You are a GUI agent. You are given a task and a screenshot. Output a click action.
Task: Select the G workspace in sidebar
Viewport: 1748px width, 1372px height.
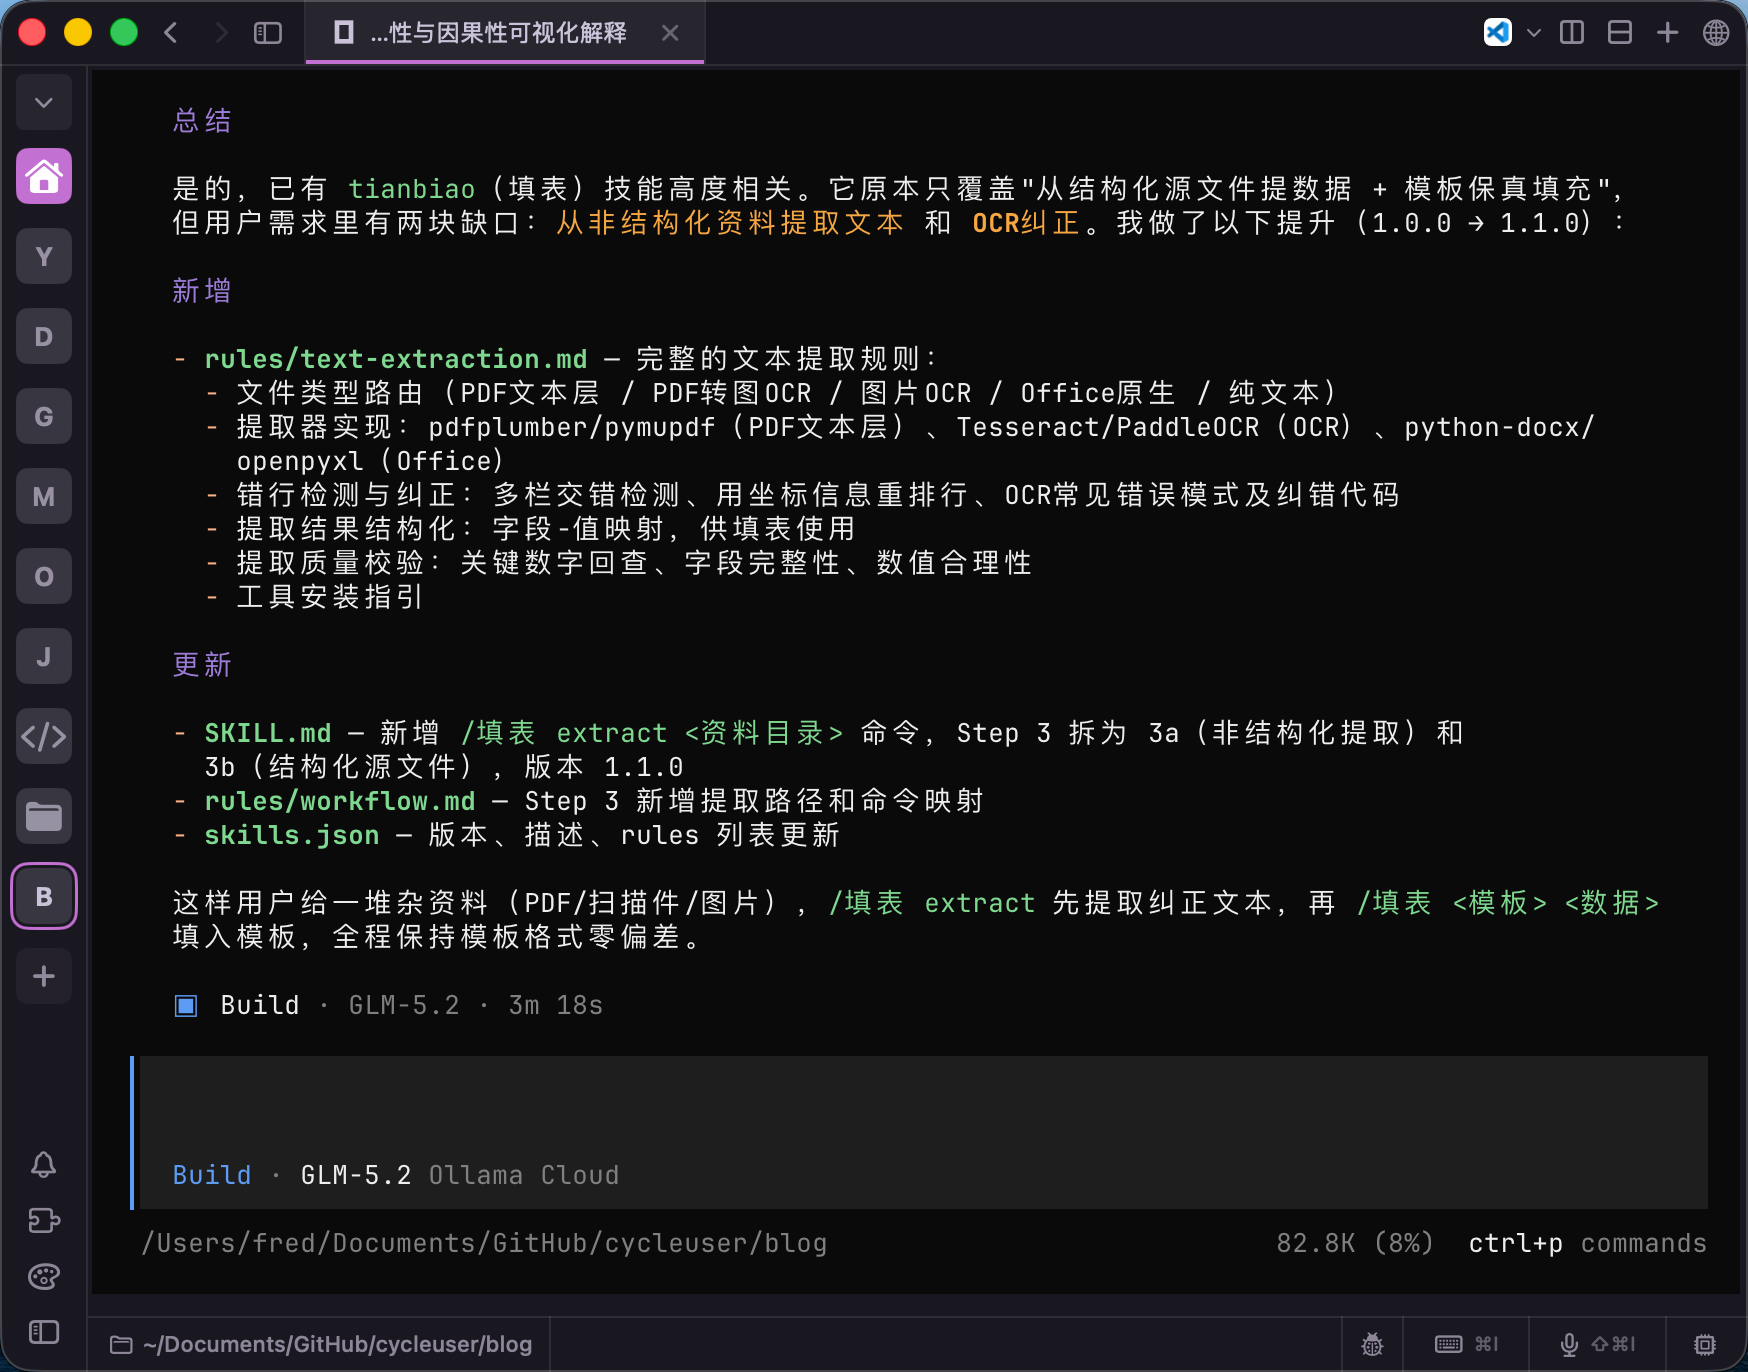point(44,417)
